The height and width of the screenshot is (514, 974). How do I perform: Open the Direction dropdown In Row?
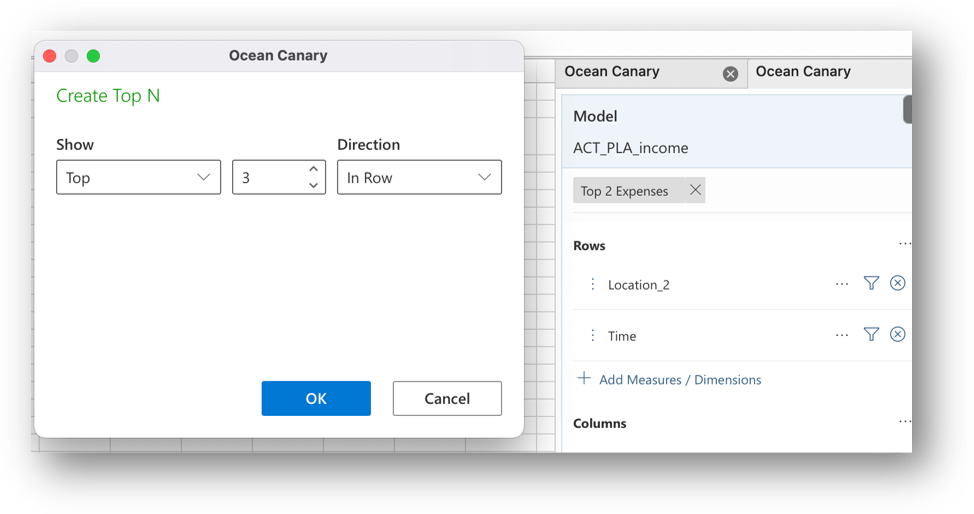[x=419, y=177]
